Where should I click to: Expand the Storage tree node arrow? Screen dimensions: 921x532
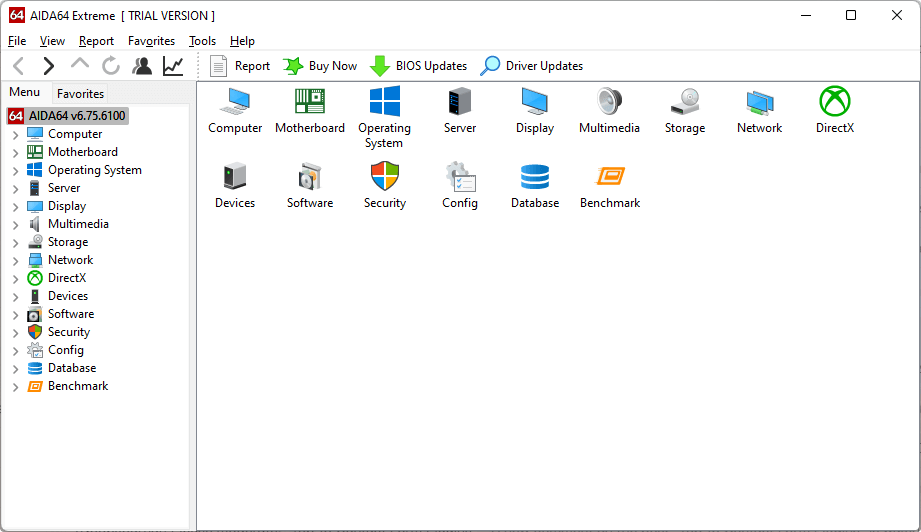coord(16,243)
